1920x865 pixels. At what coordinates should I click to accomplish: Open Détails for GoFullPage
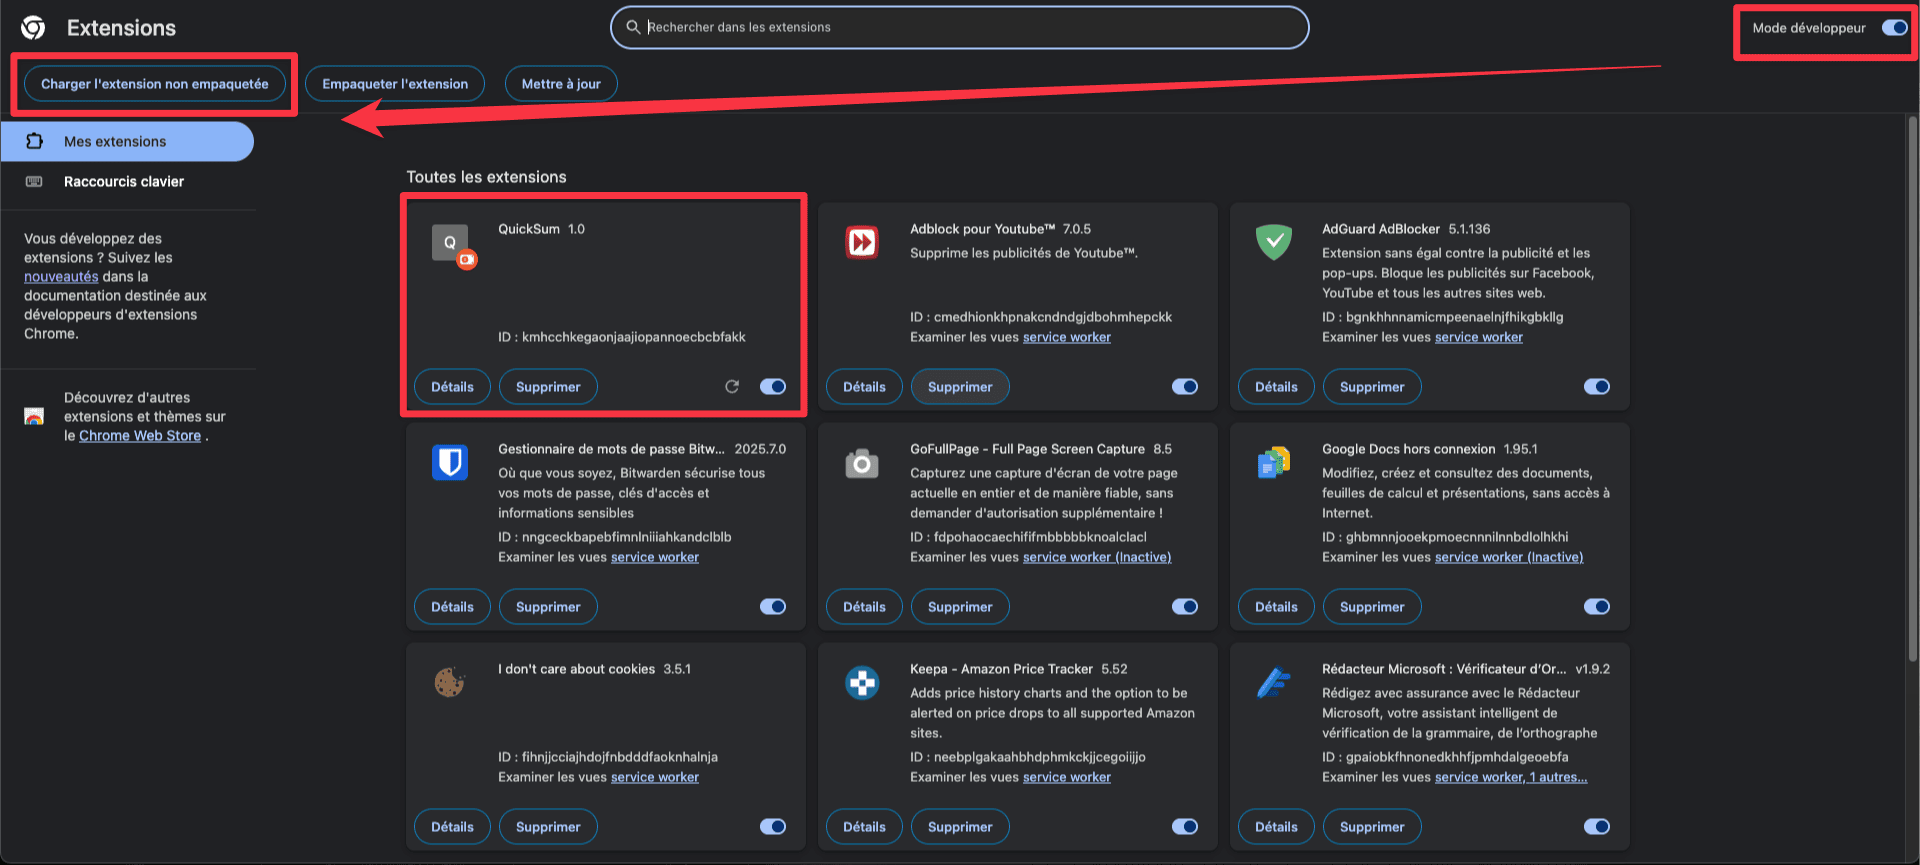(864, 607)
